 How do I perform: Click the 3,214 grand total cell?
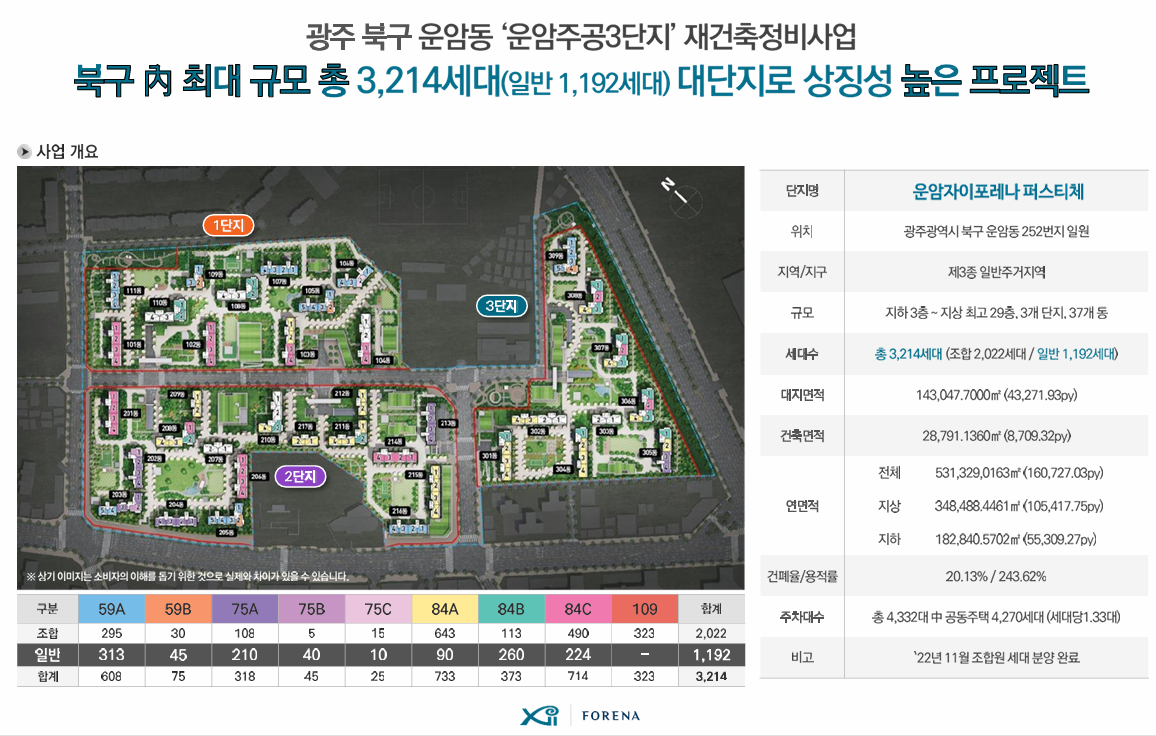[711, 676]
